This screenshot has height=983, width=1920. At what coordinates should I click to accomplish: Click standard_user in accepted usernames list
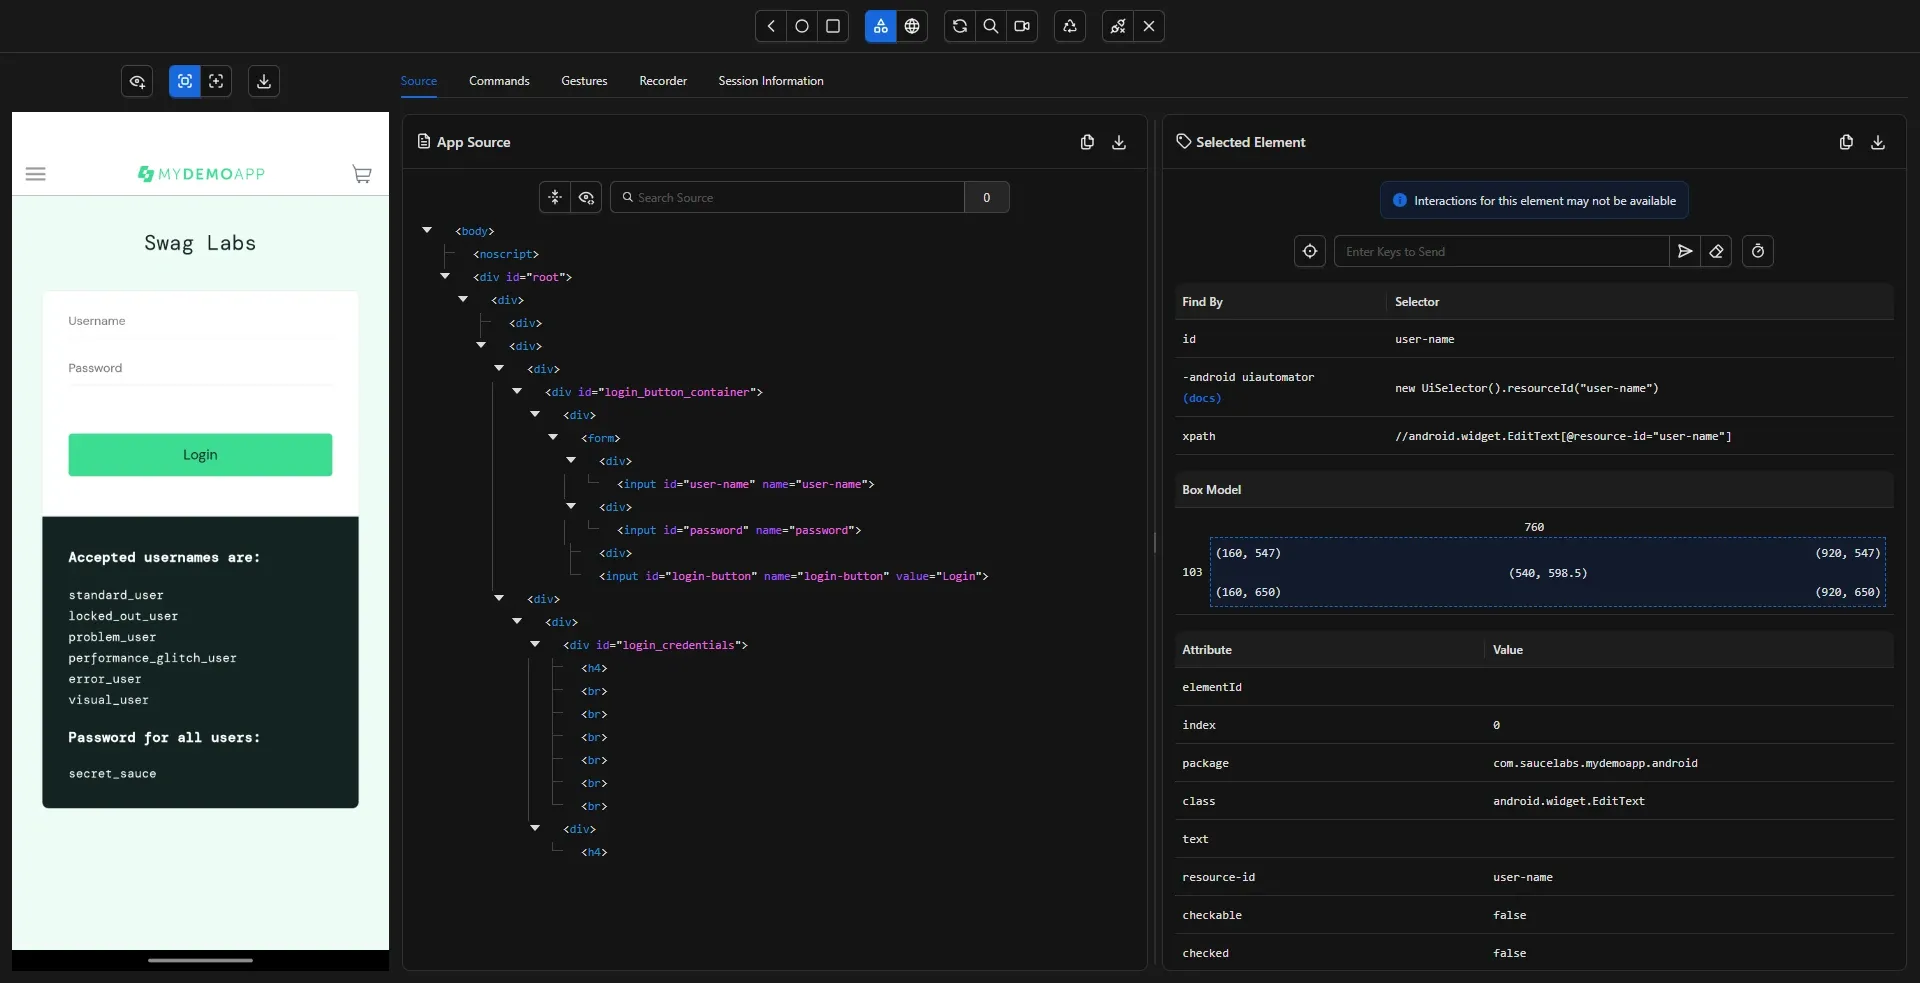[116, 595]
